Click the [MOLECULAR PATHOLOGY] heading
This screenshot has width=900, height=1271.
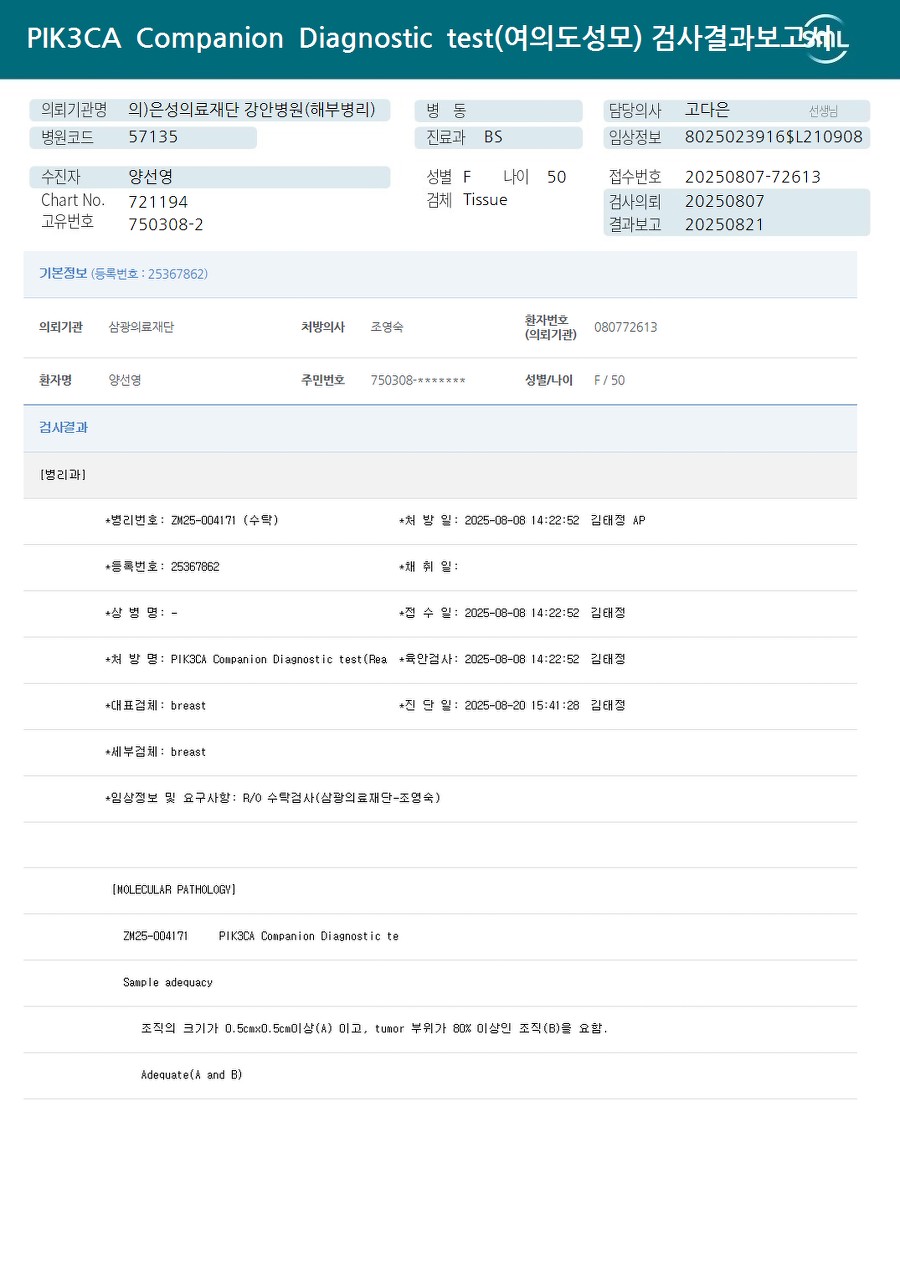tap(174, 889)
